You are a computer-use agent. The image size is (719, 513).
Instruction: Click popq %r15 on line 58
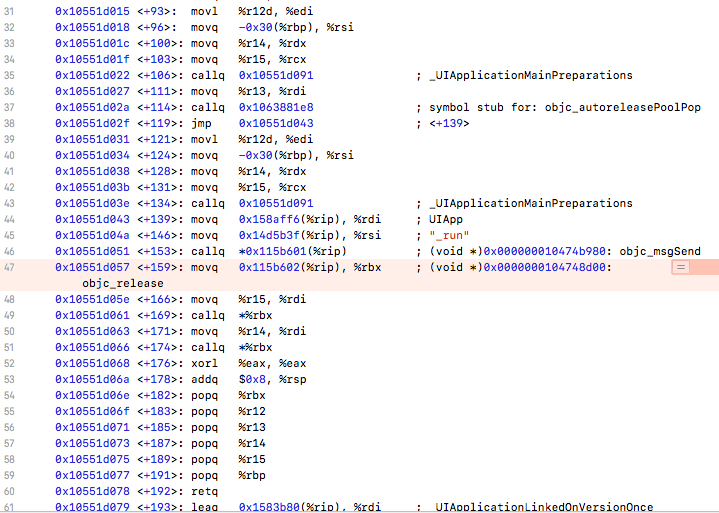pos(228,459)
